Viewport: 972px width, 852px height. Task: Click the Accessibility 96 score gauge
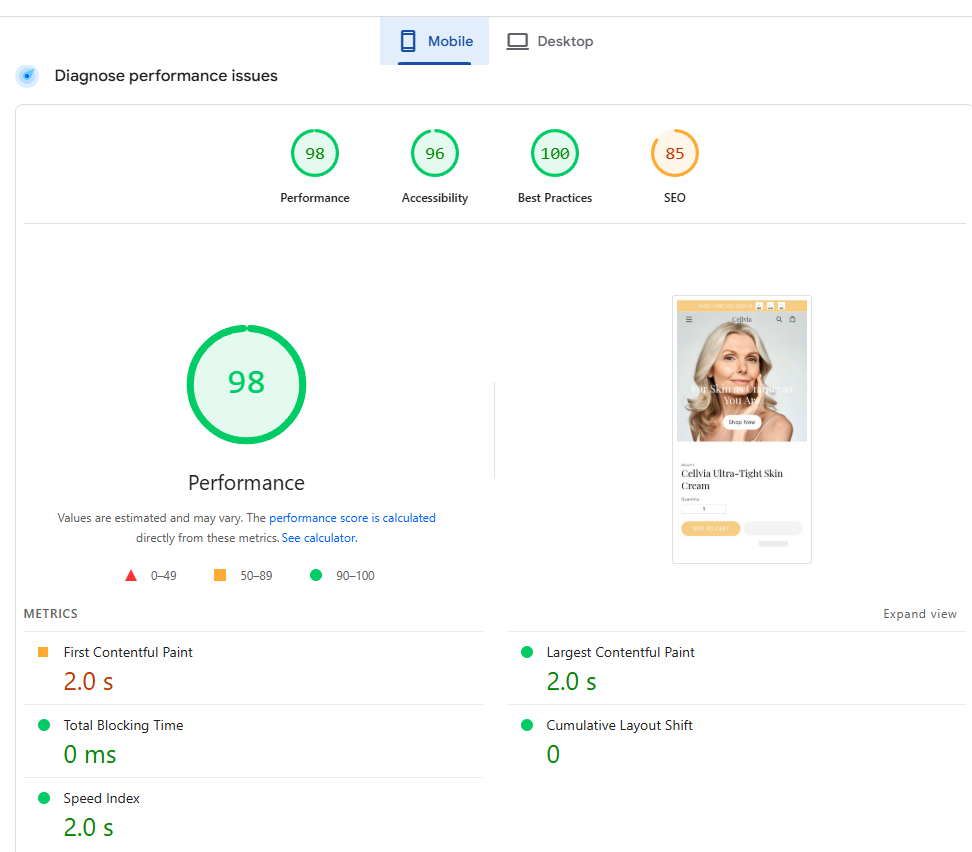[x=435, y=154]
